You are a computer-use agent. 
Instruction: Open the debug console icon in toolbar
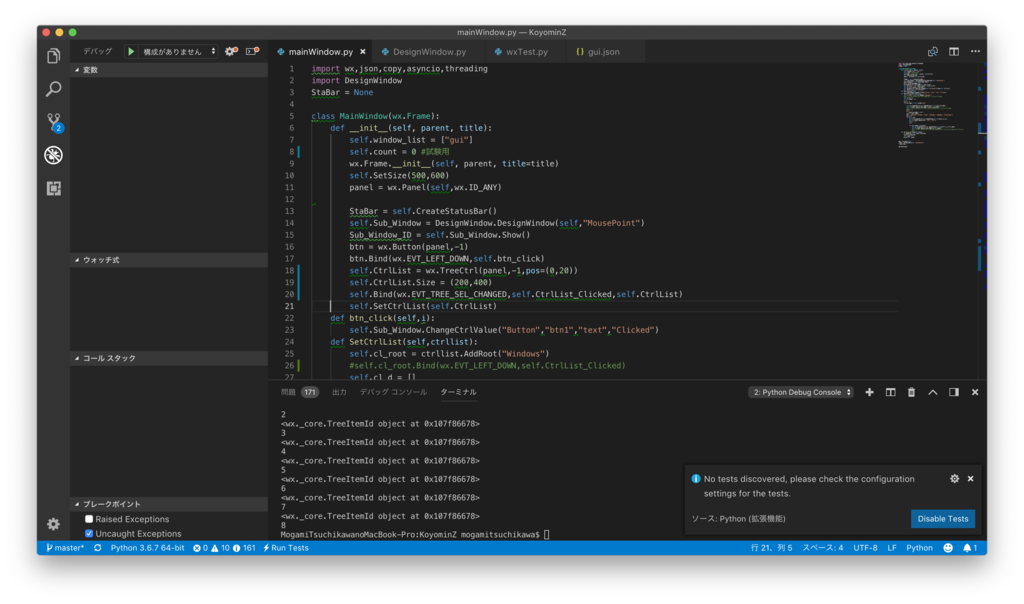252,51
